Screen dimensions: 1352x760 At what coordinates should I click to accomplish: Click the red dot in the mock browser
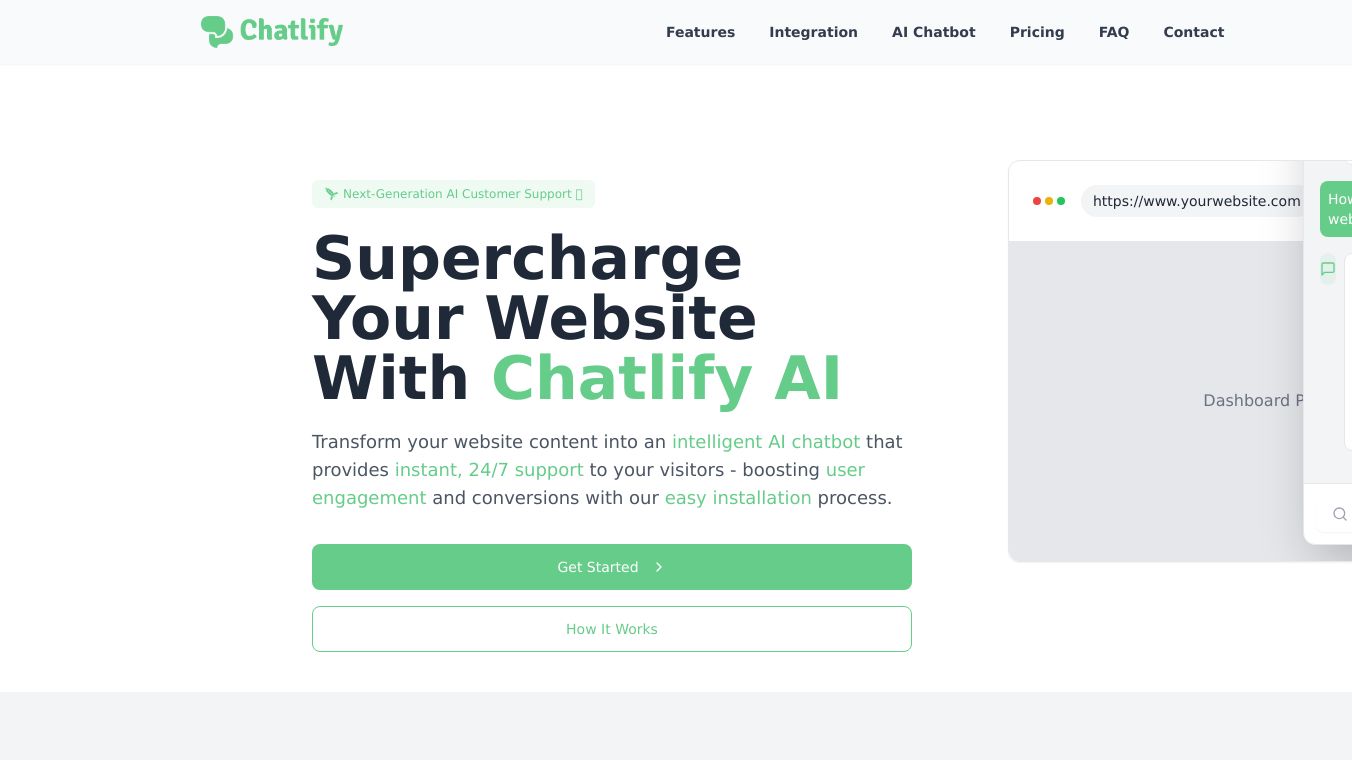pyautogui.click(x=1037, y=201)
